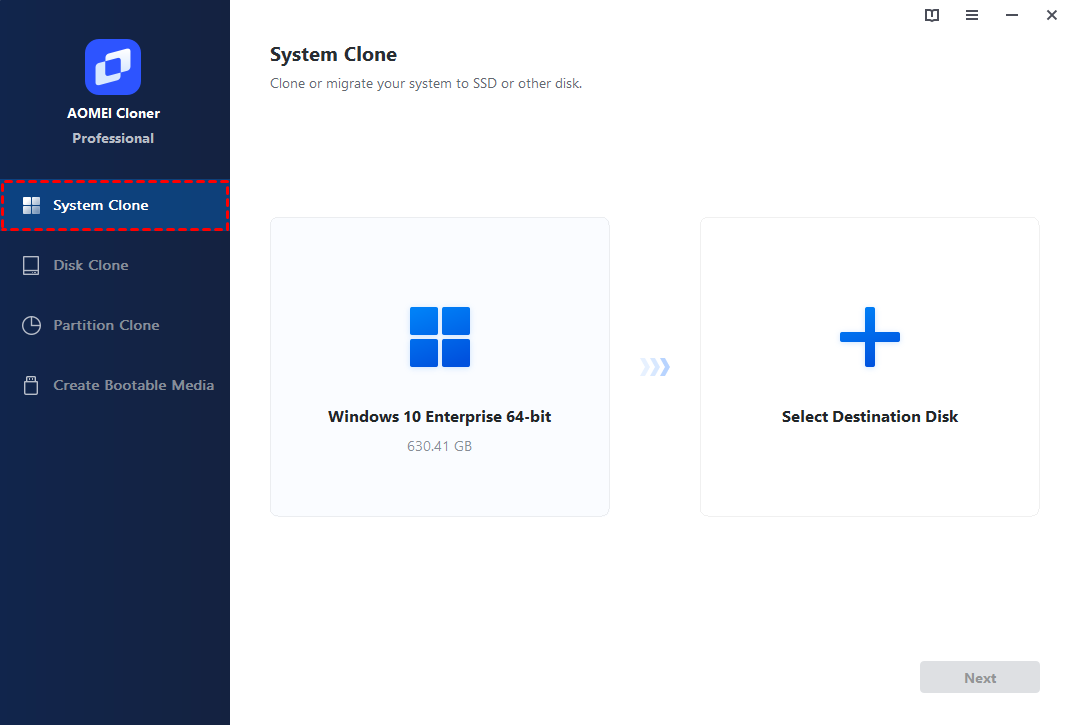Image resolution: width=1076 pixels, height=725 pixels.
Task: Select the Windows 10 Enterprise 64-bit source
Action: (440, 367)
